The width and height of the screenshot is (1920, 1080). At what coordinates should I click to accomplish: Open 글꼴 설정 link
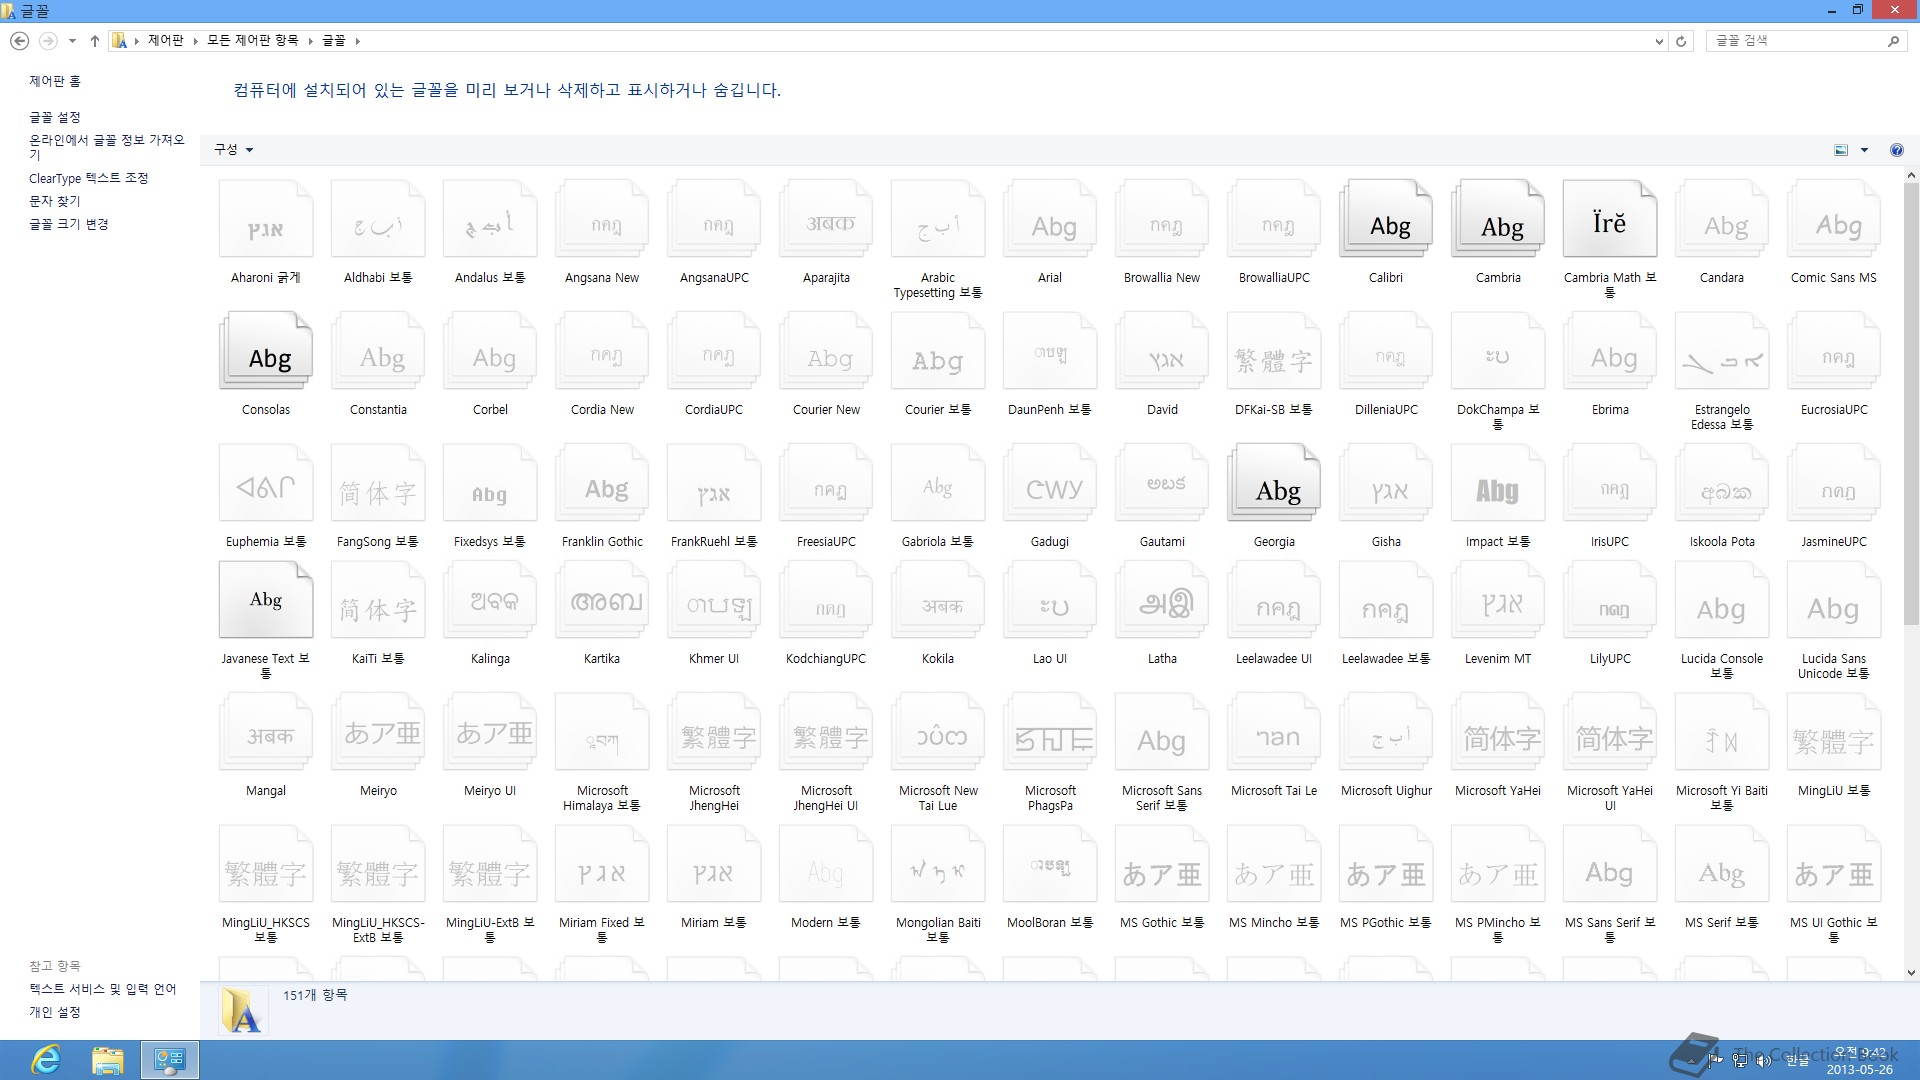click(55, 117)
